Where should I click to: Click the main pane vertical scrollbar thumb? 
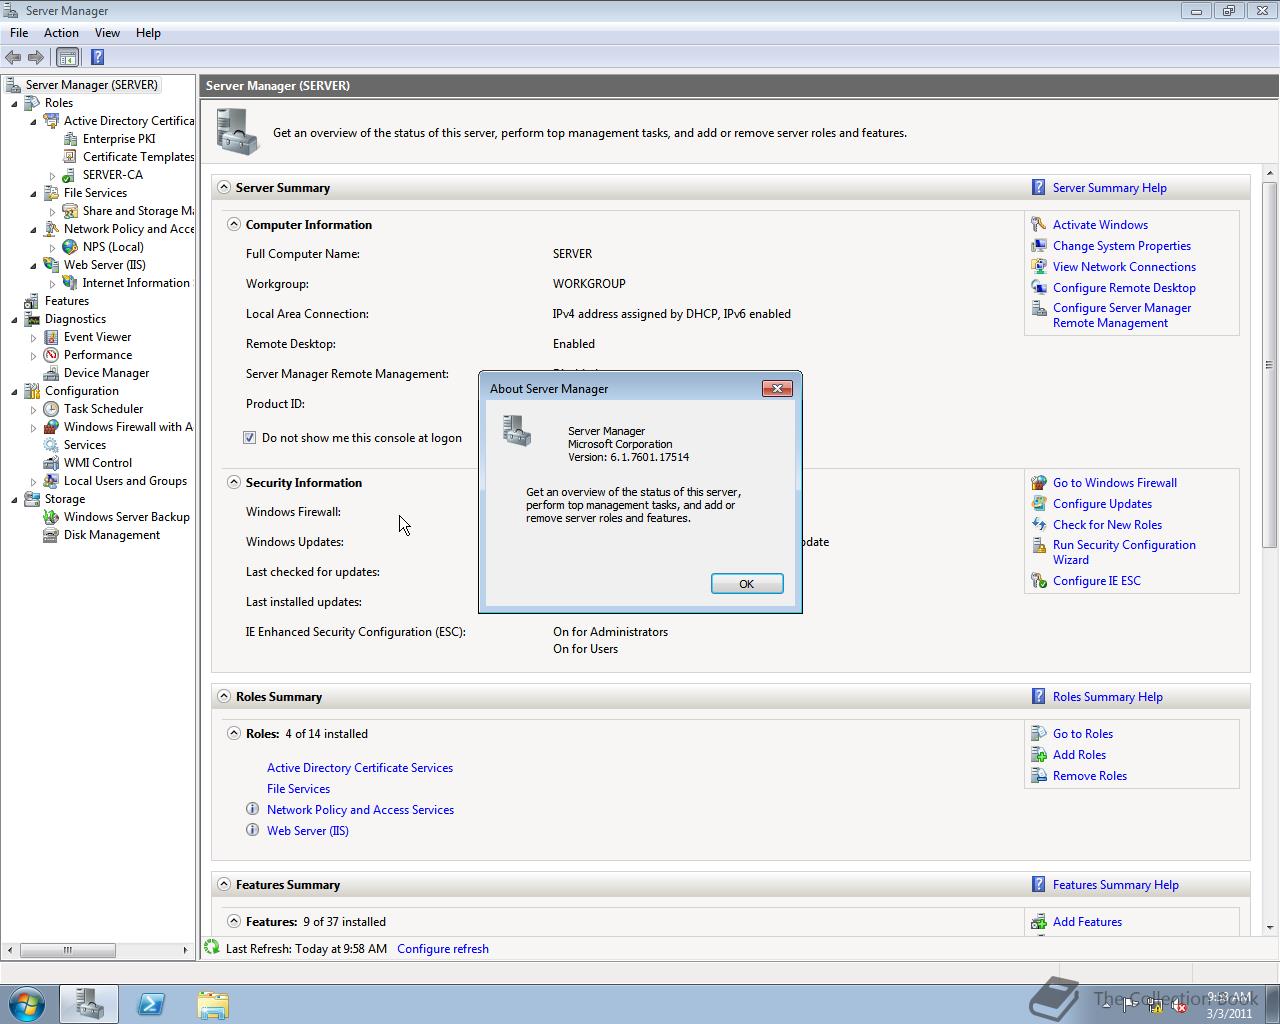(1270, 365)
